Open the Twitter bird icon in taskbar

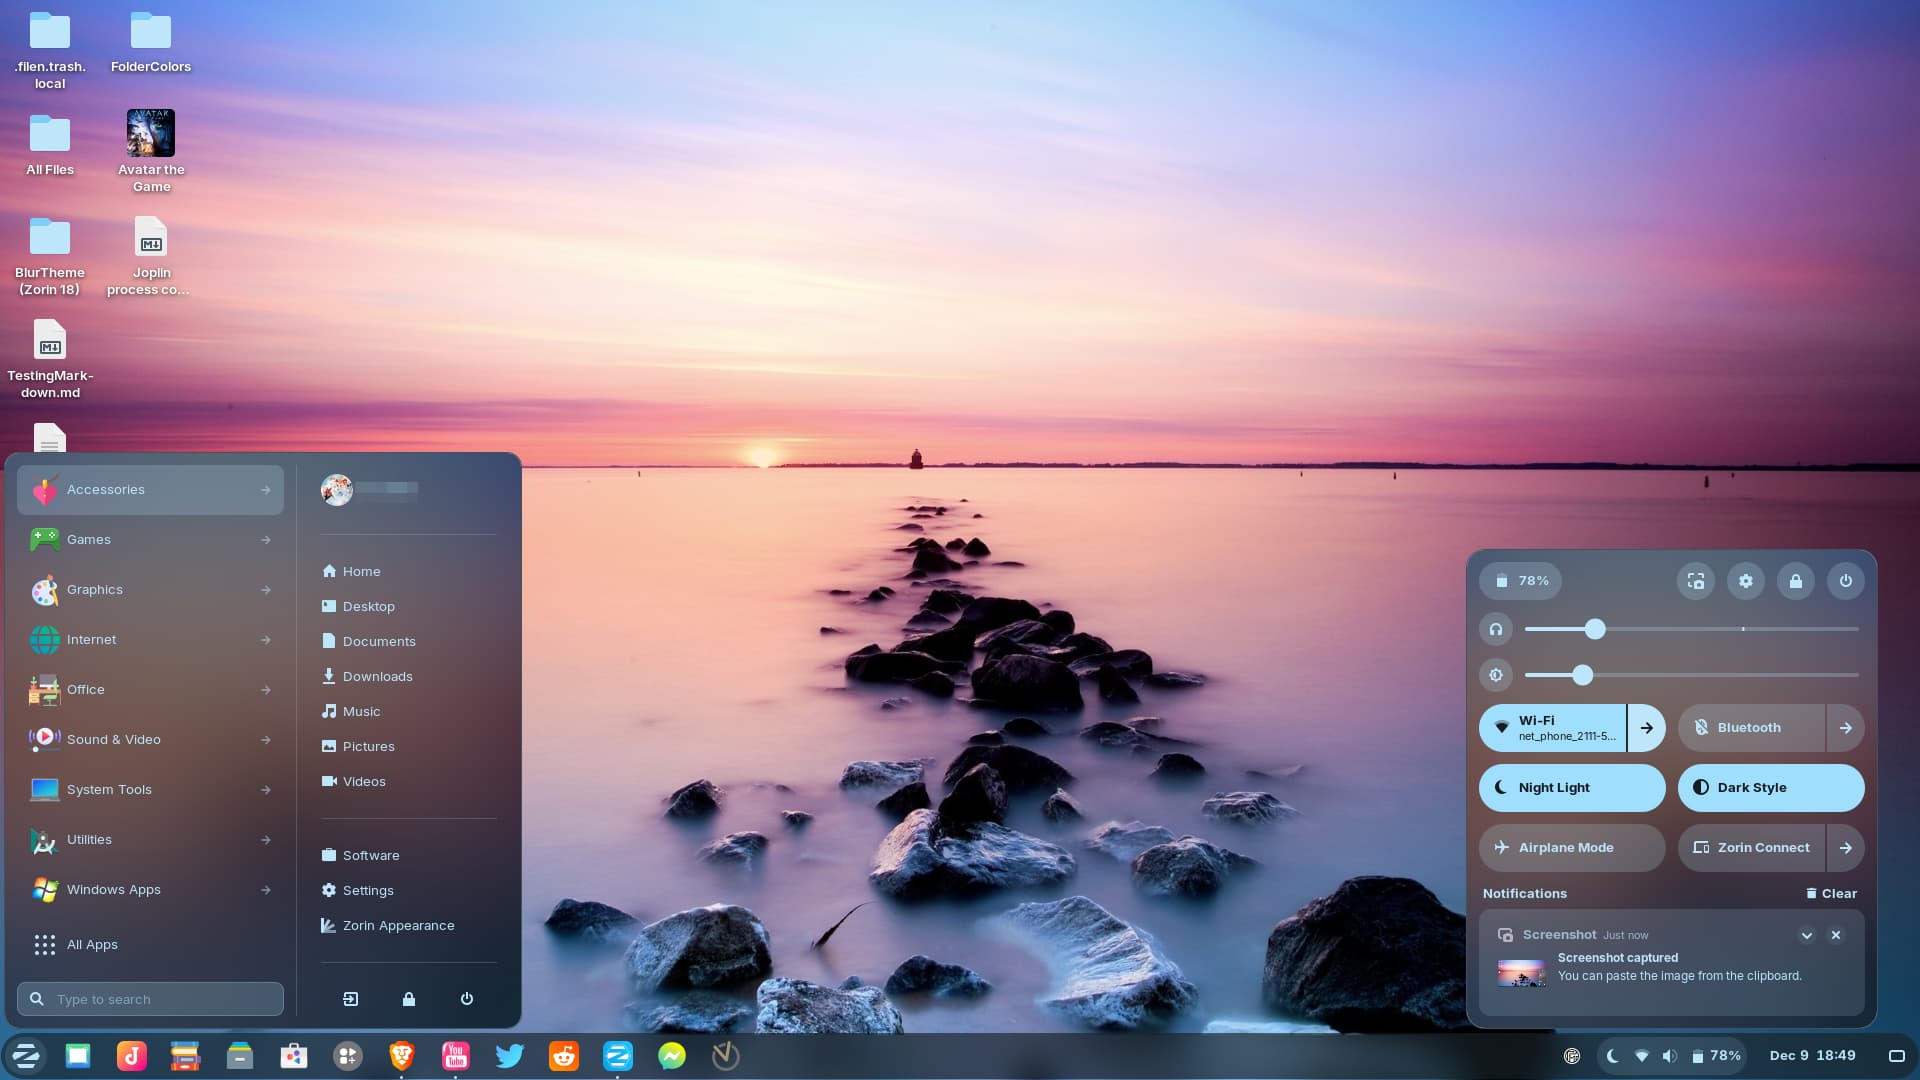(510, 1056)
